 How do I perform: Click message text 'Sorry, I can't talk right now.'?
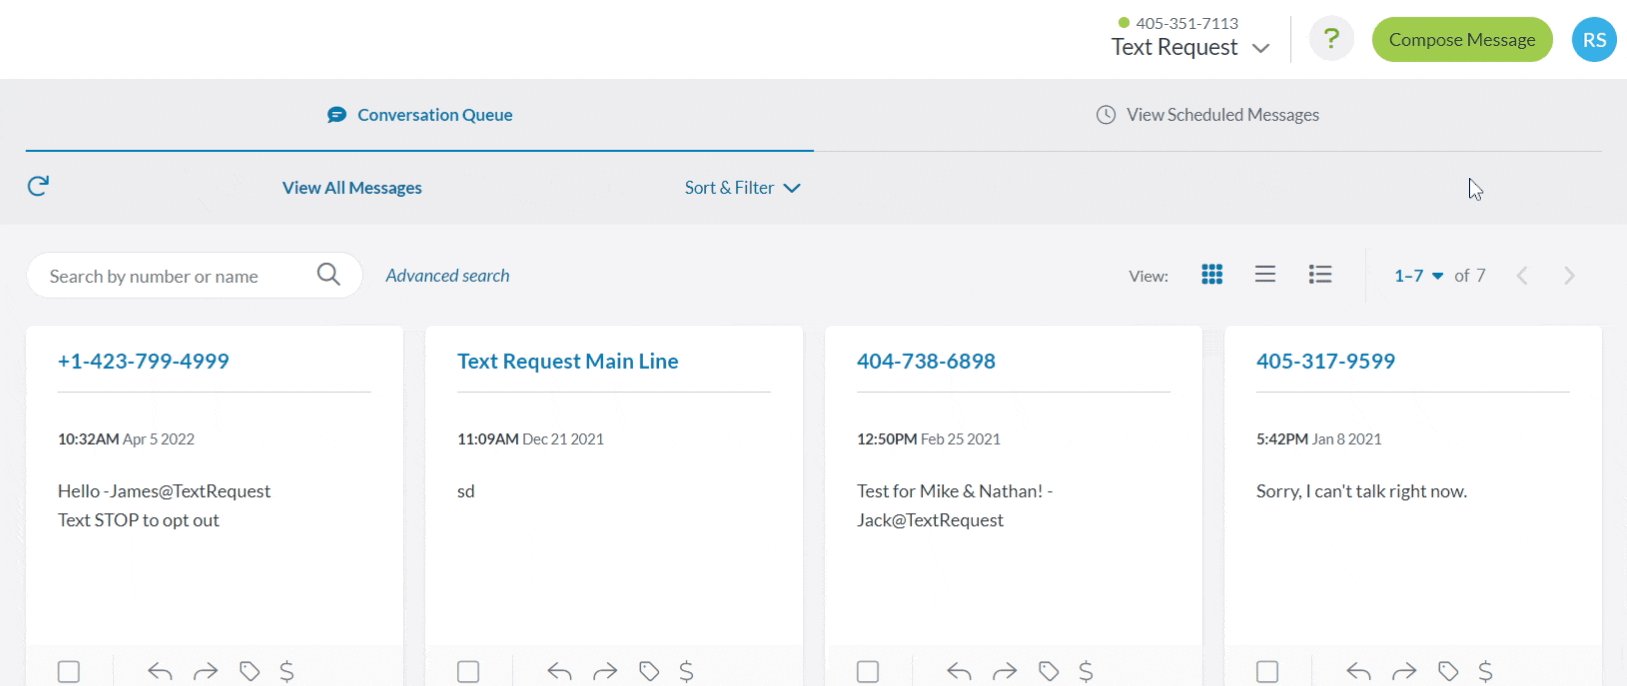tap(1362, 491)
